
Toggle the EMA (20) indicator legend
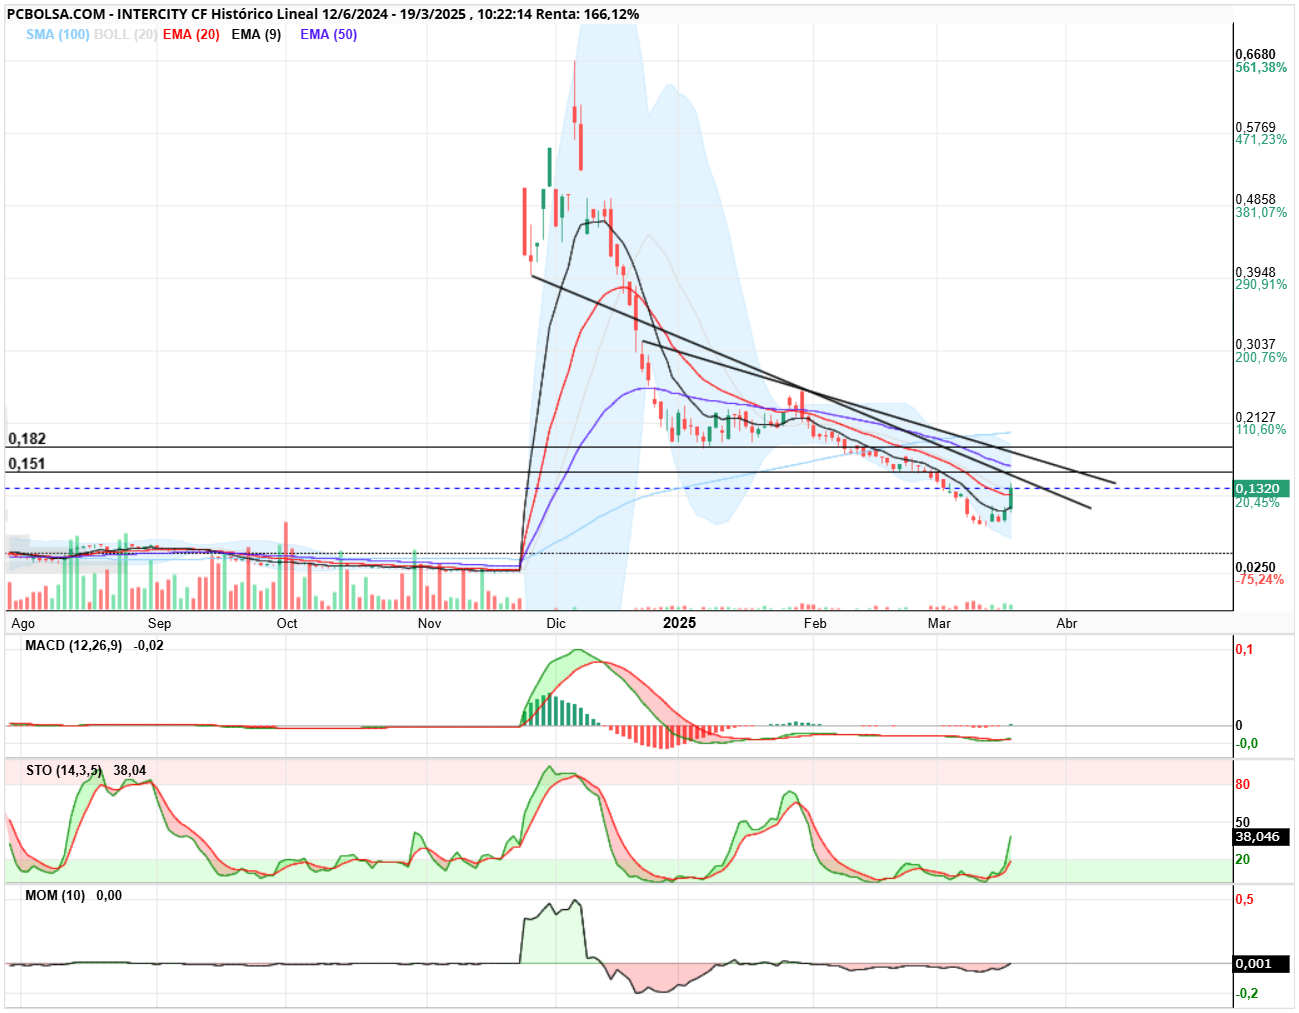coord(191,34)
